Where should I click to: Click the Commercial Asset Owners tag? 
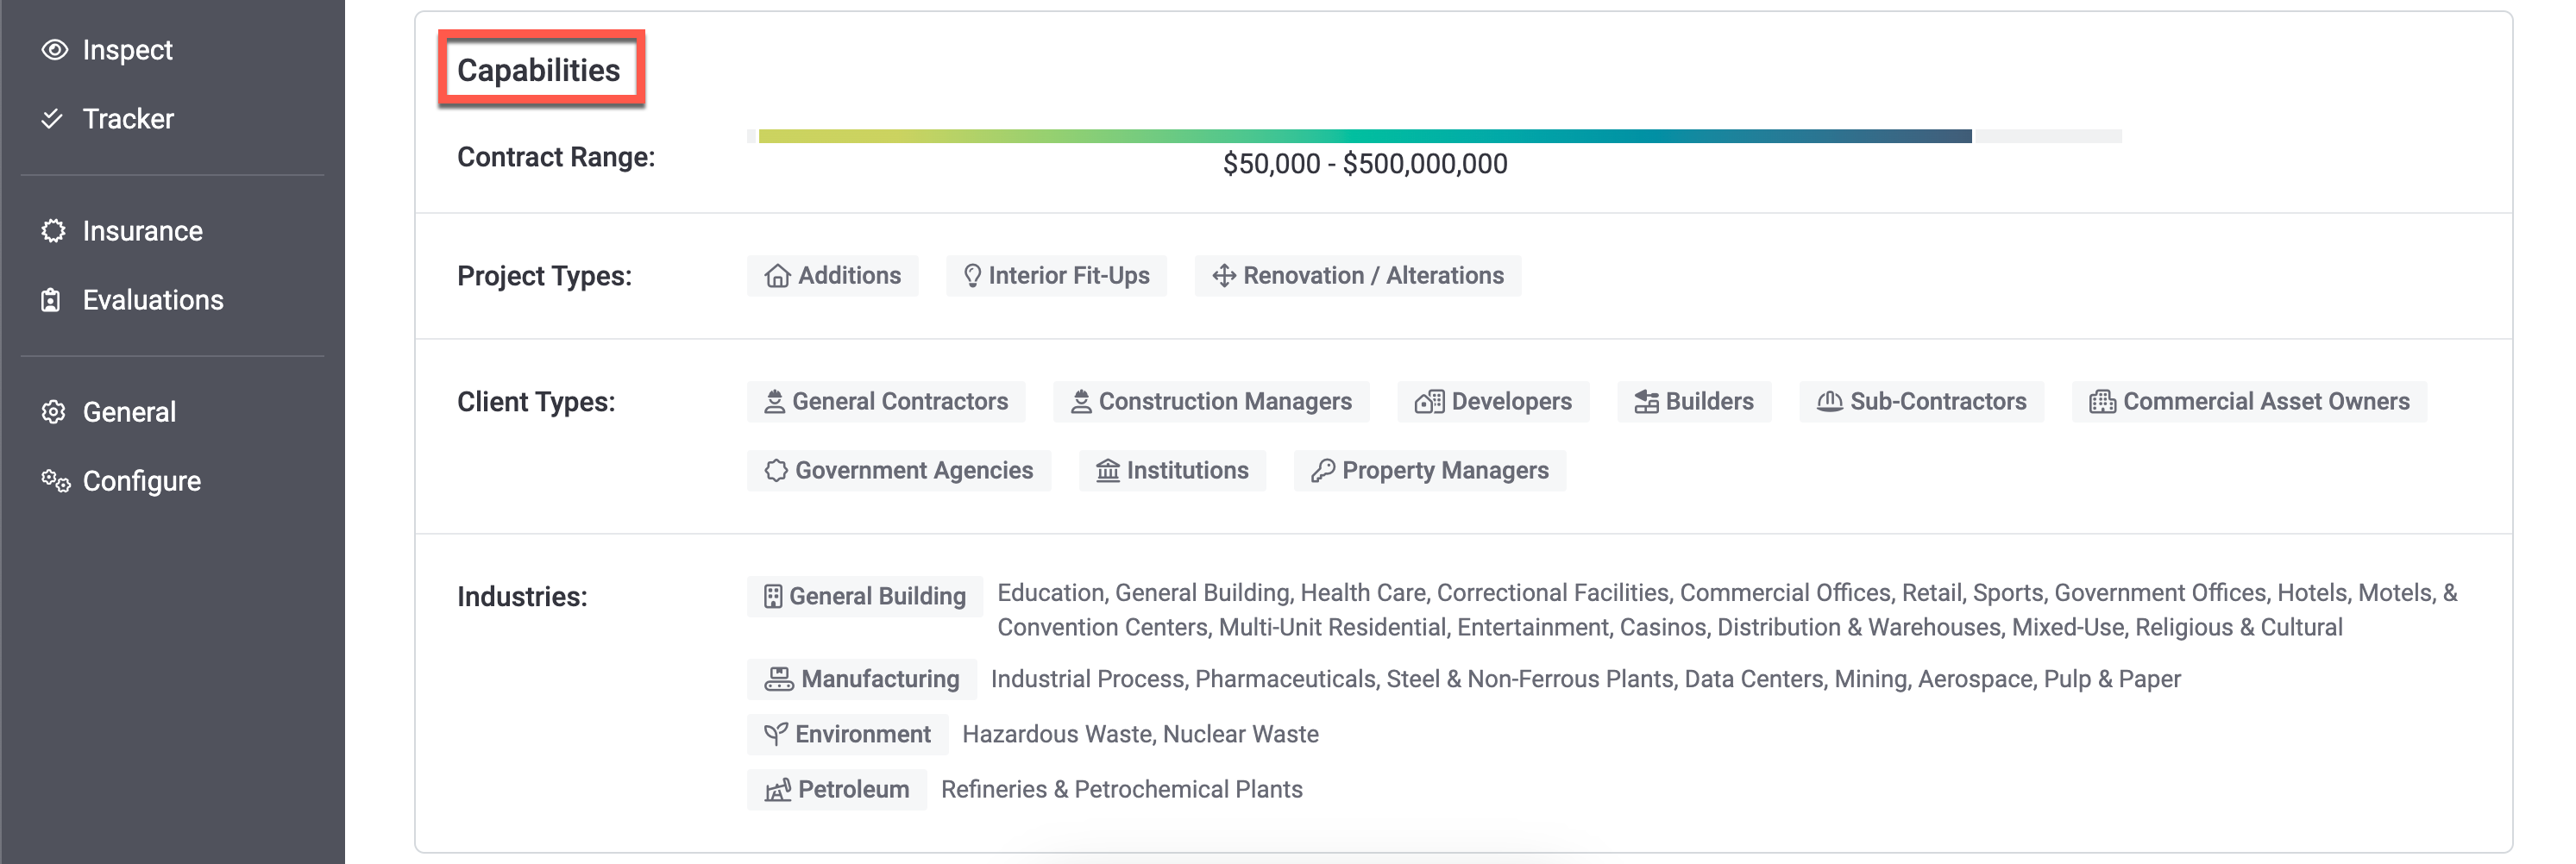[x=2248, y=402]
